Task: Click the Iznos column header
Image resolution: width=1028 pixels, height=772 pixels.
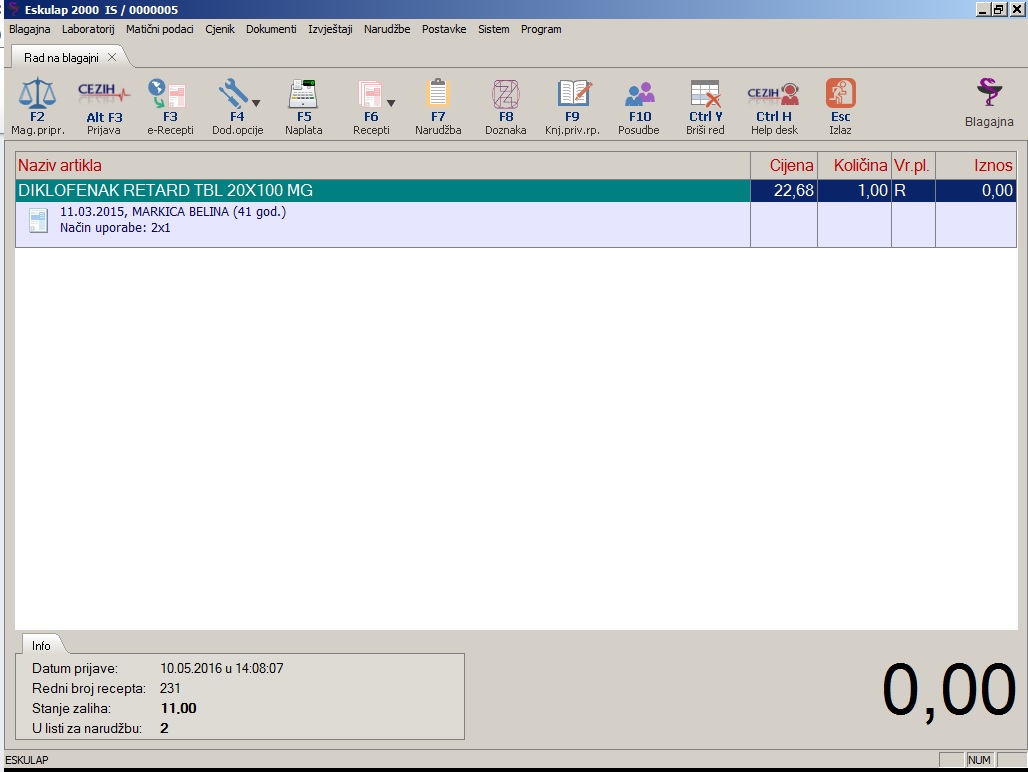Action: [x=976, y=165]
